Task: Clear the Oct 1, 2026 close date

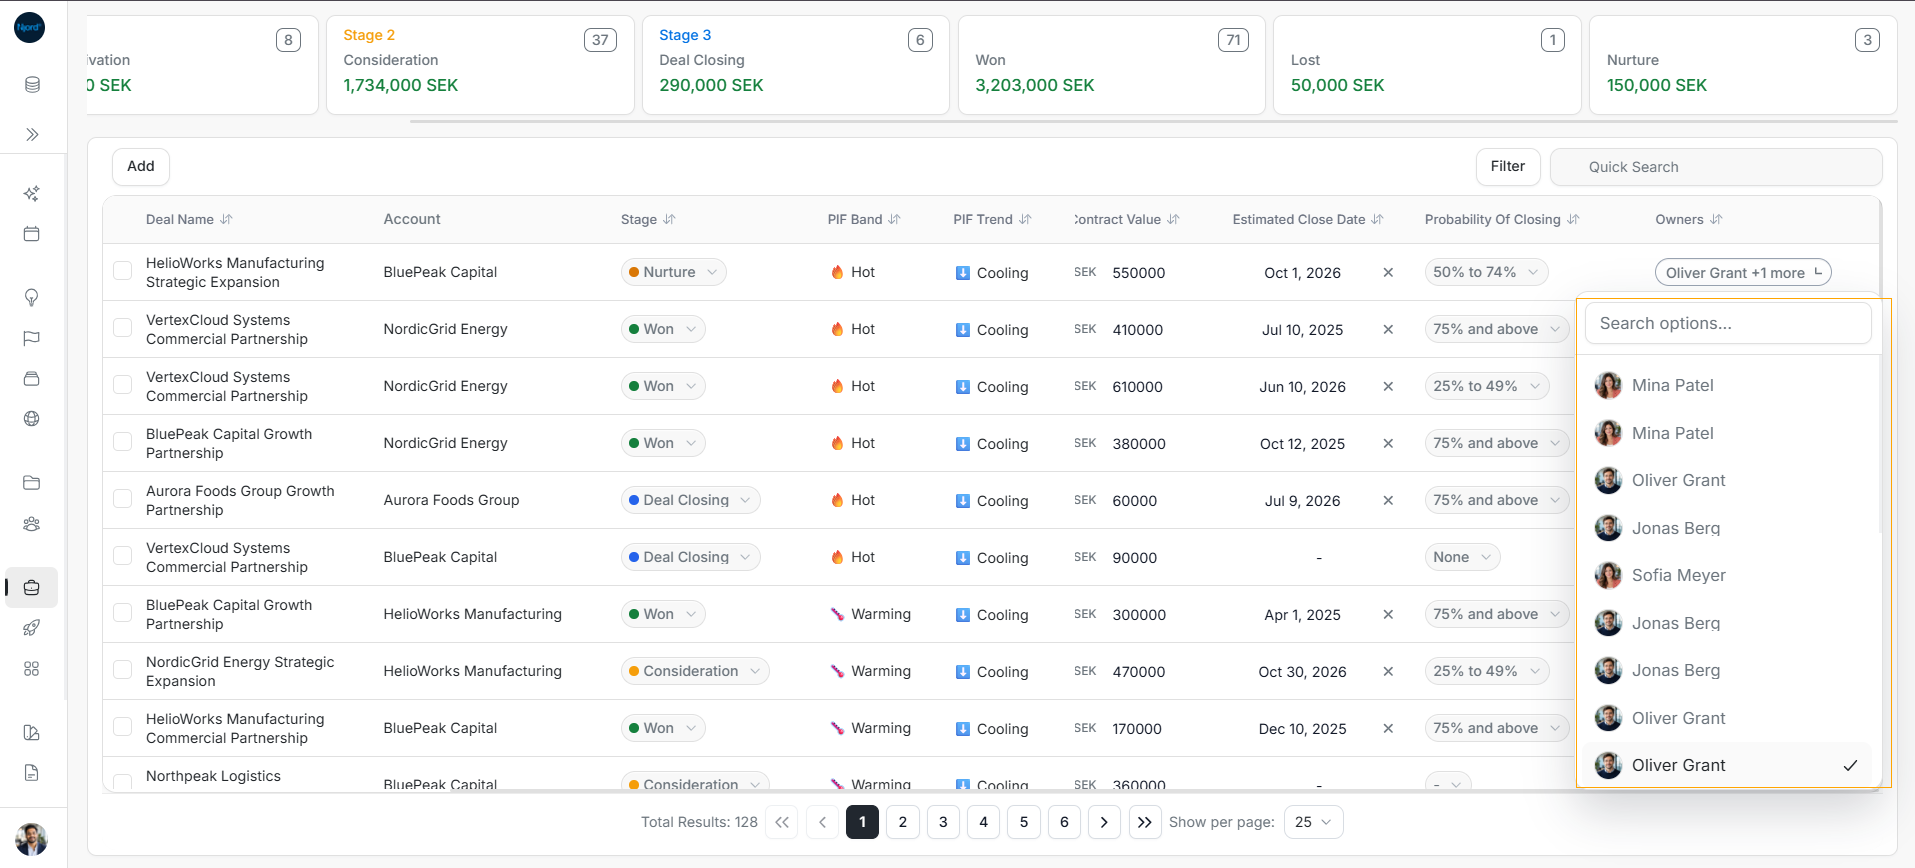Action: [x=1388, y=272]
